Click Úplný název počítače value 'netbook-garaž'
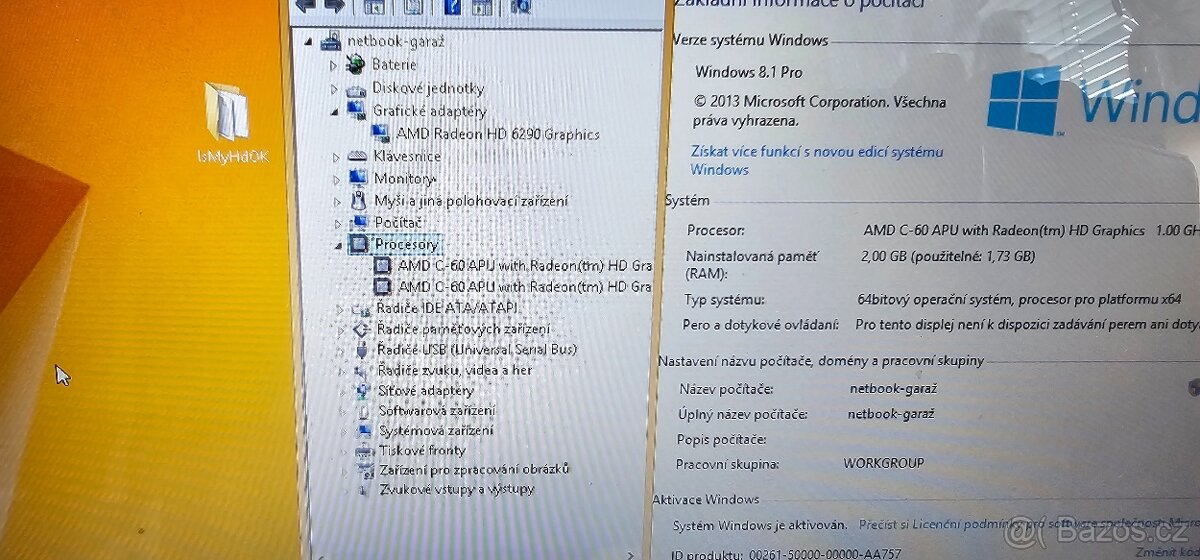Screen dimensions: 1200x560 point(891,413)
